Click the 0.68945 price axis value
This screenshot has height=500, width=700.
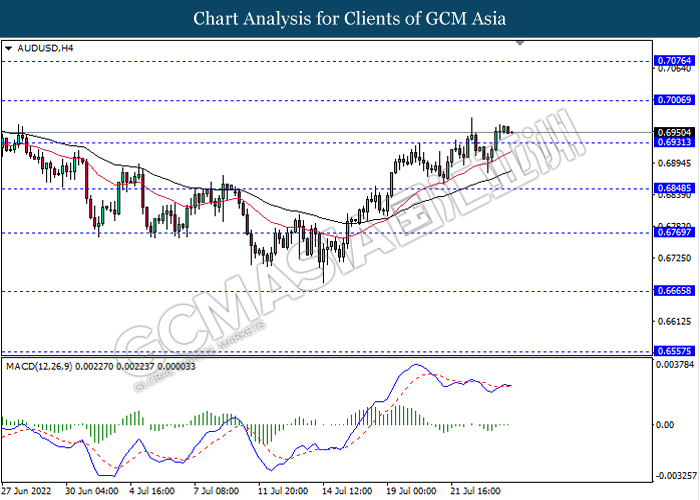tap(675, 163)
